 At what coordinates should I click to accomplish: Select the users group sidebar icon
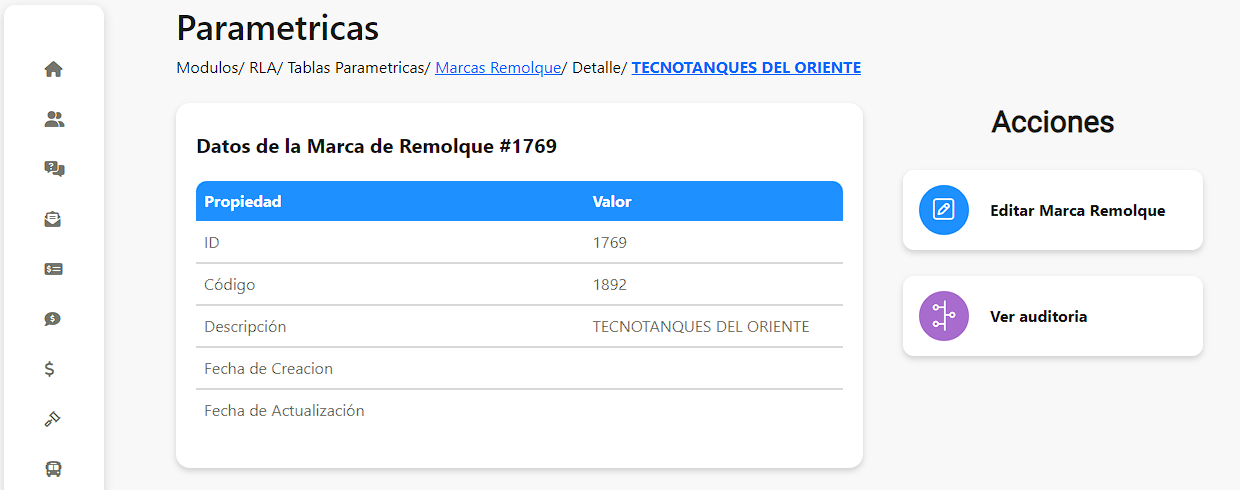pos(54,119)
